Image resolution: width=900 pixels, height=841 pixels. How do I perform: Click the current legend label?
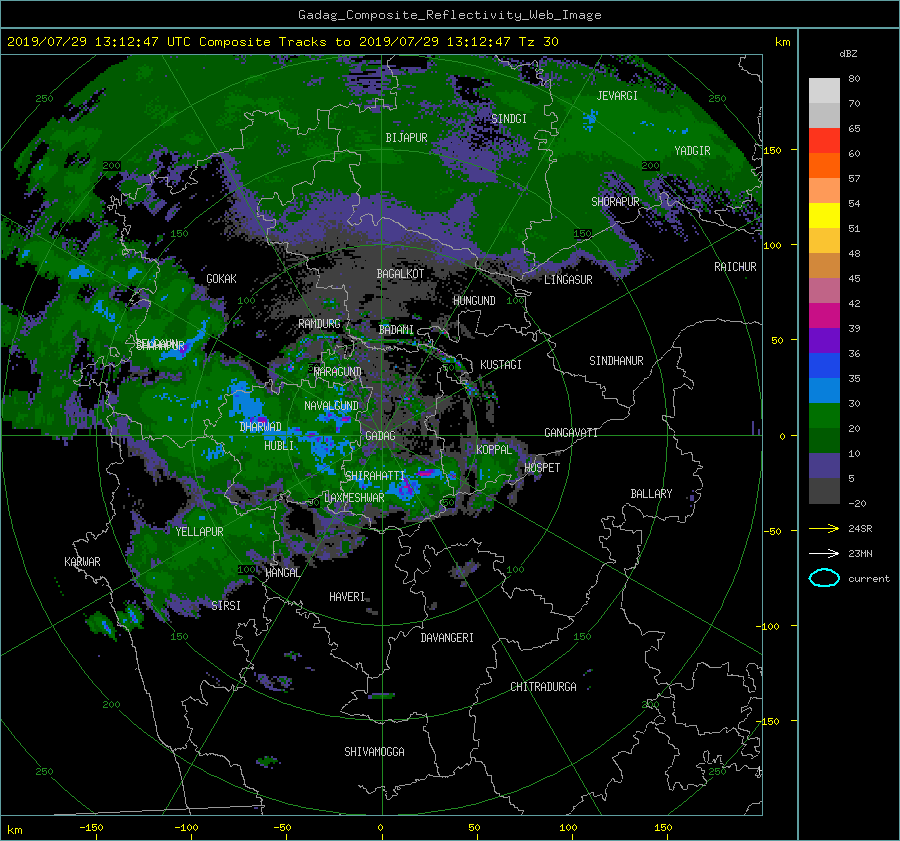[x=868, y=579]
